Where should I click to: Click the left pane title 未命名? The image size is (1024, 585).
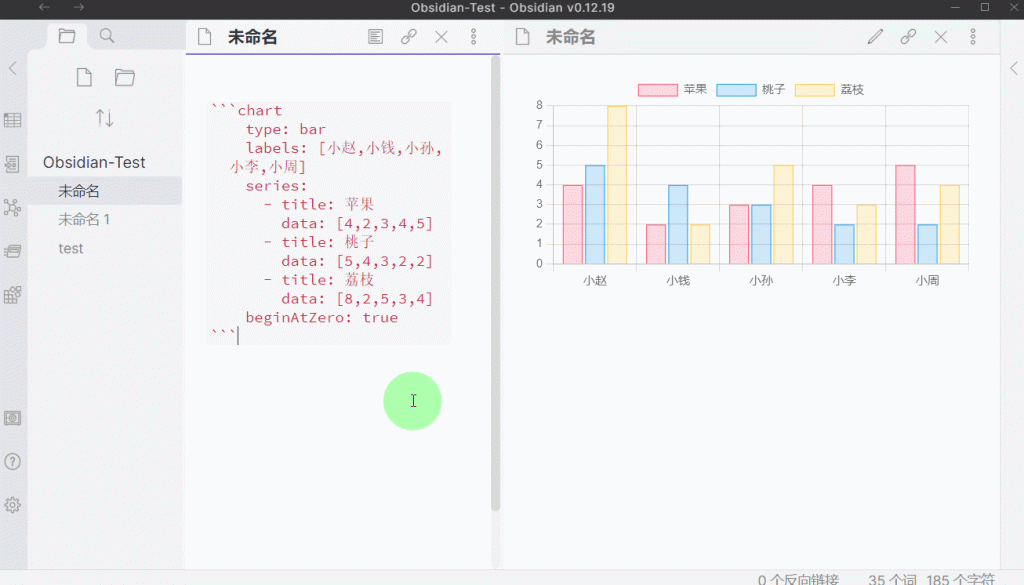tap(253, 37)
